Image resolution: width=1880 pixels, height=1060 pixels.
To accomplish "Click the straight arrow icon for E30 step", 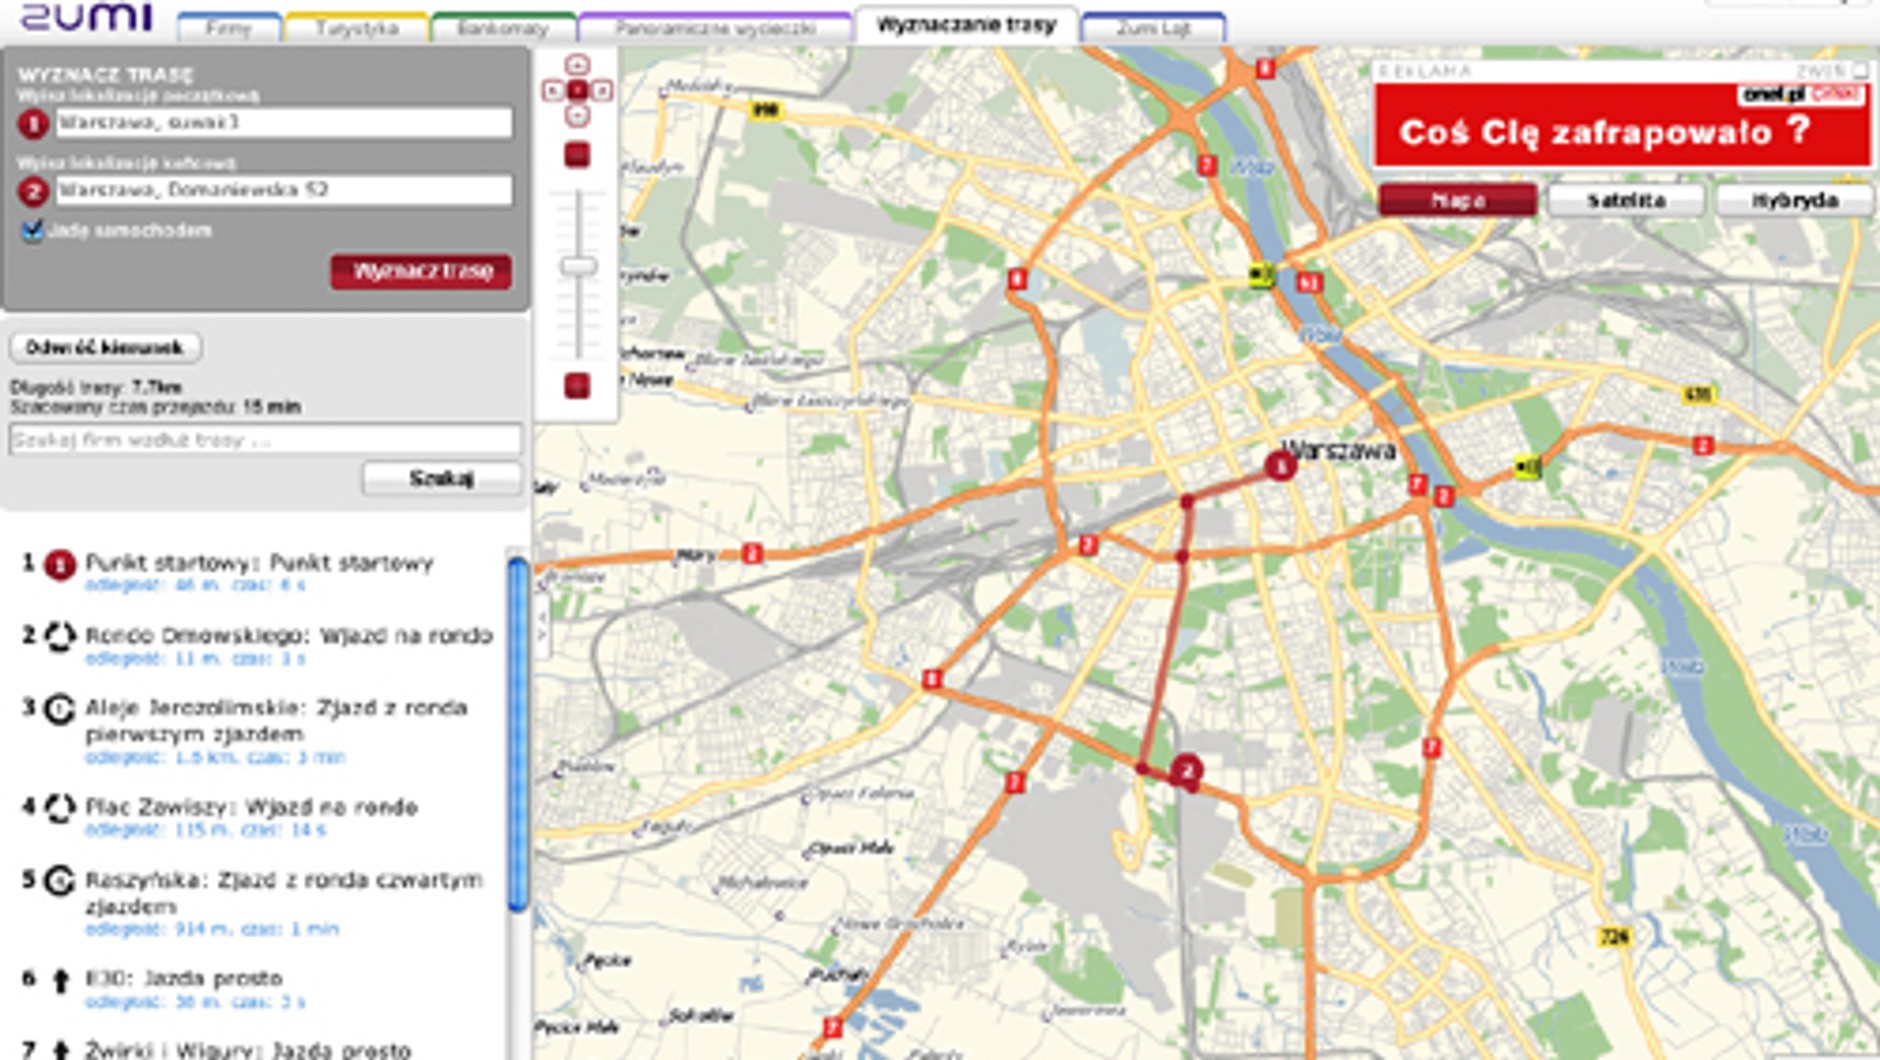I will (x=60, y=980).
